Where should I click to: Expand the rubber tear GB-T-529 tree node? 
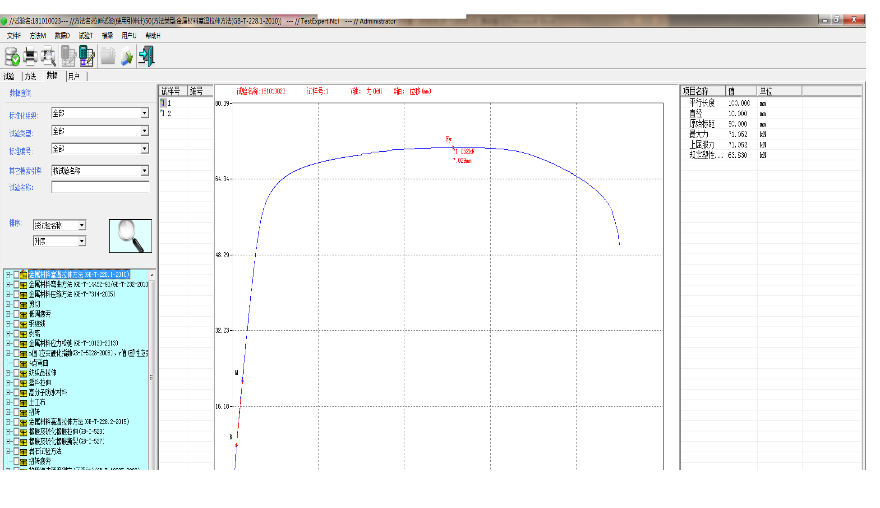(8, 441)
